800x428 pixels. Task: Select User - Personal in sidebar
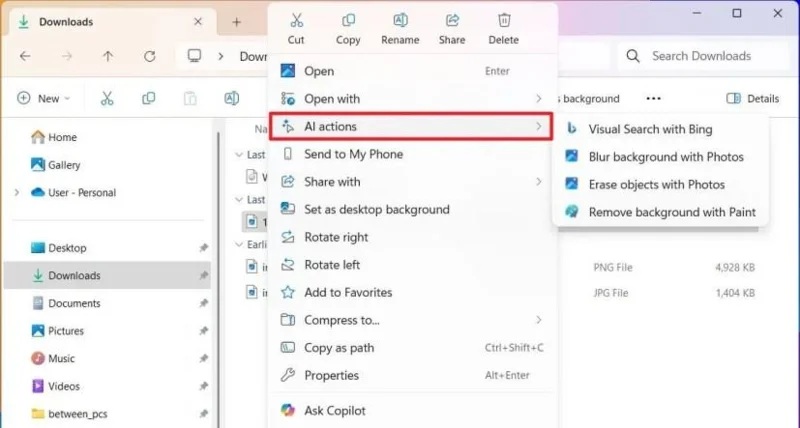tap(73, 192)
